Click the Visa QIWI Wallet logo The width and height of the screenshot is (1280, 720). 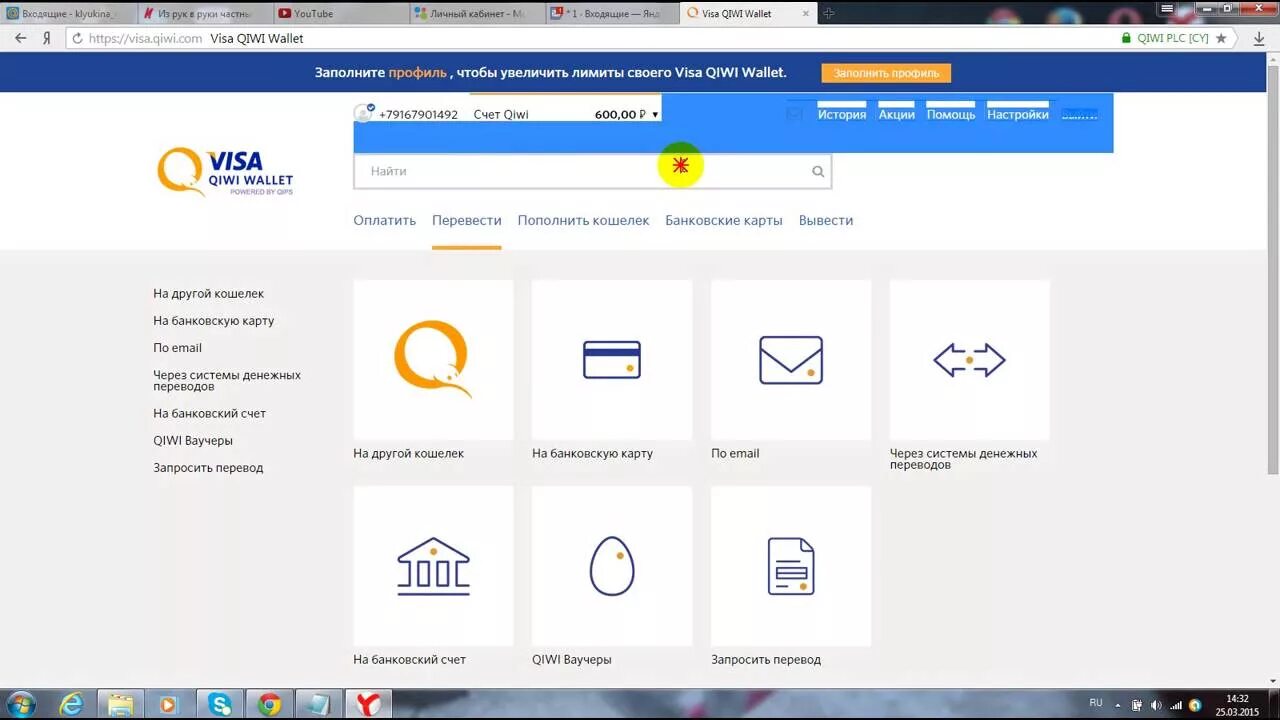225,171
